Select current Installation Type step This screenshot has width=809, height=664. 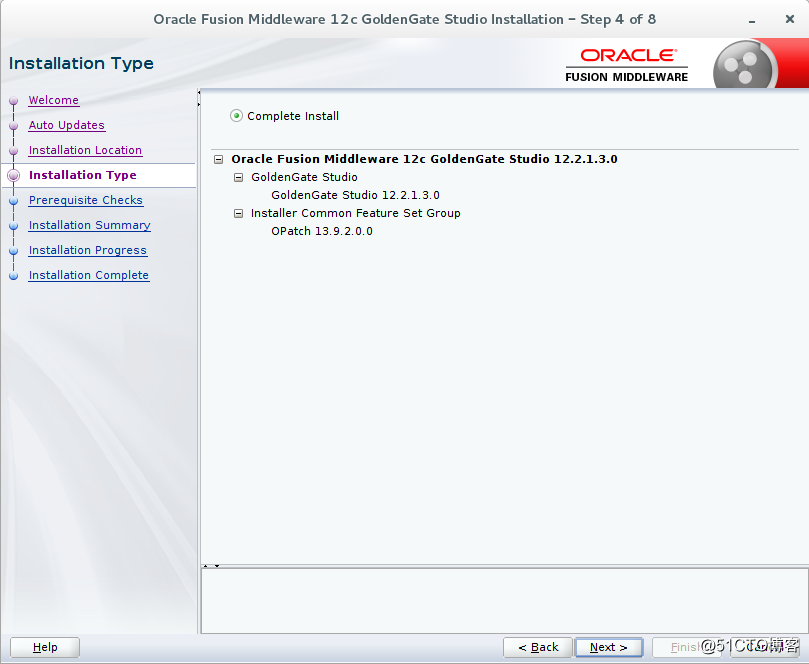(83, 175)
